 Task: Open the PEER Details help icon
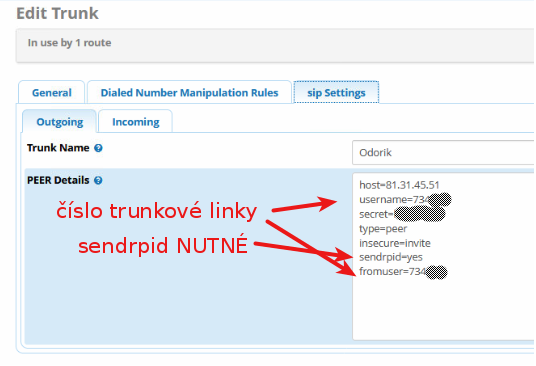[98, 180]
